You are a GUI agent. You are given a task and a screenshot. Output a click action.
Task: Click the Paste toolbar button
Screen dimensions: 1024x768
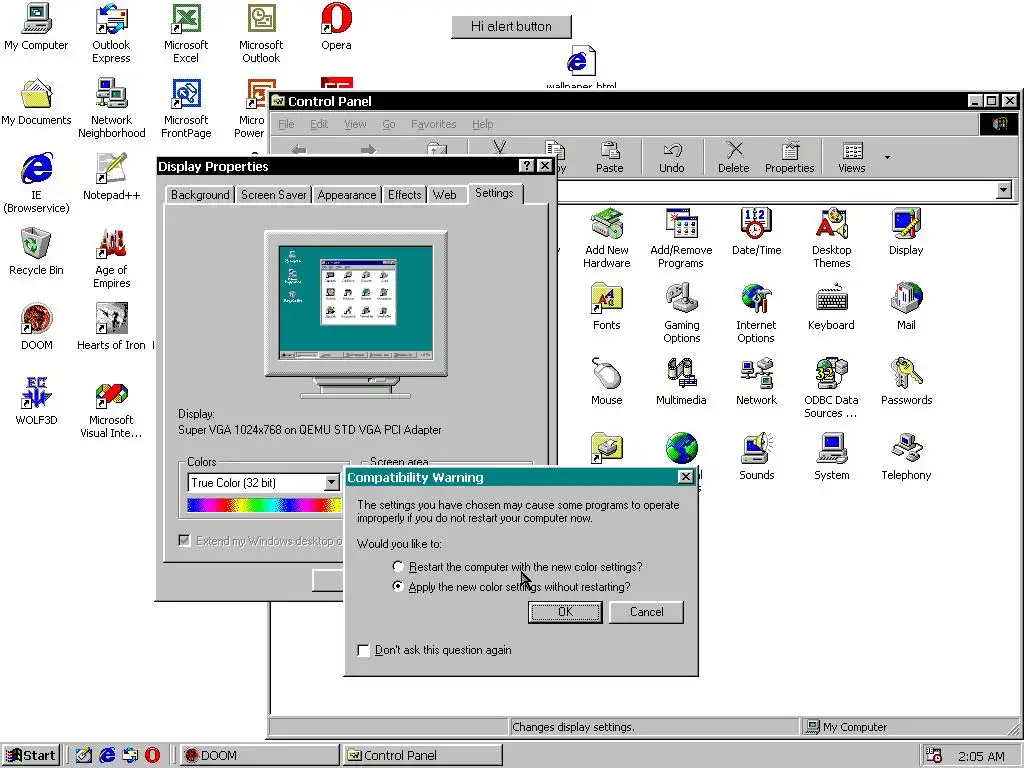pos(609,157)
